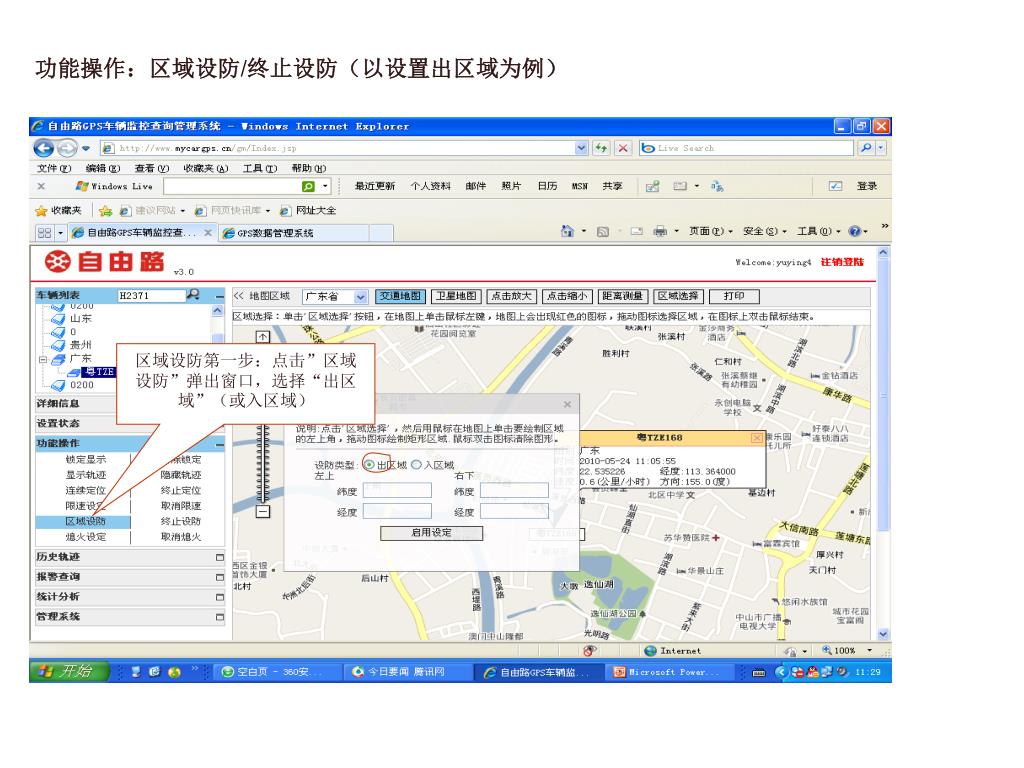The height and width of the screenshot is (768, 1024).
Task: Click the 左上 纬度 input field
Action: pos(397,491)
